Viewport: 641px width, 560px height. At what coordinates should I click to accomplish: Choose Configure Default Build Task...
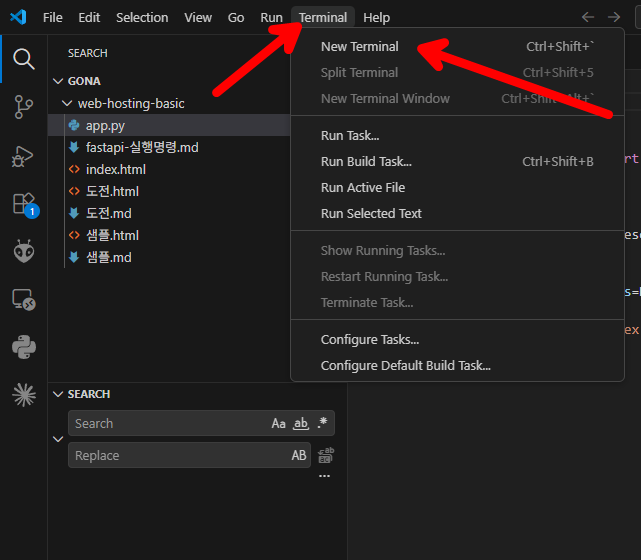coord(457,365)
